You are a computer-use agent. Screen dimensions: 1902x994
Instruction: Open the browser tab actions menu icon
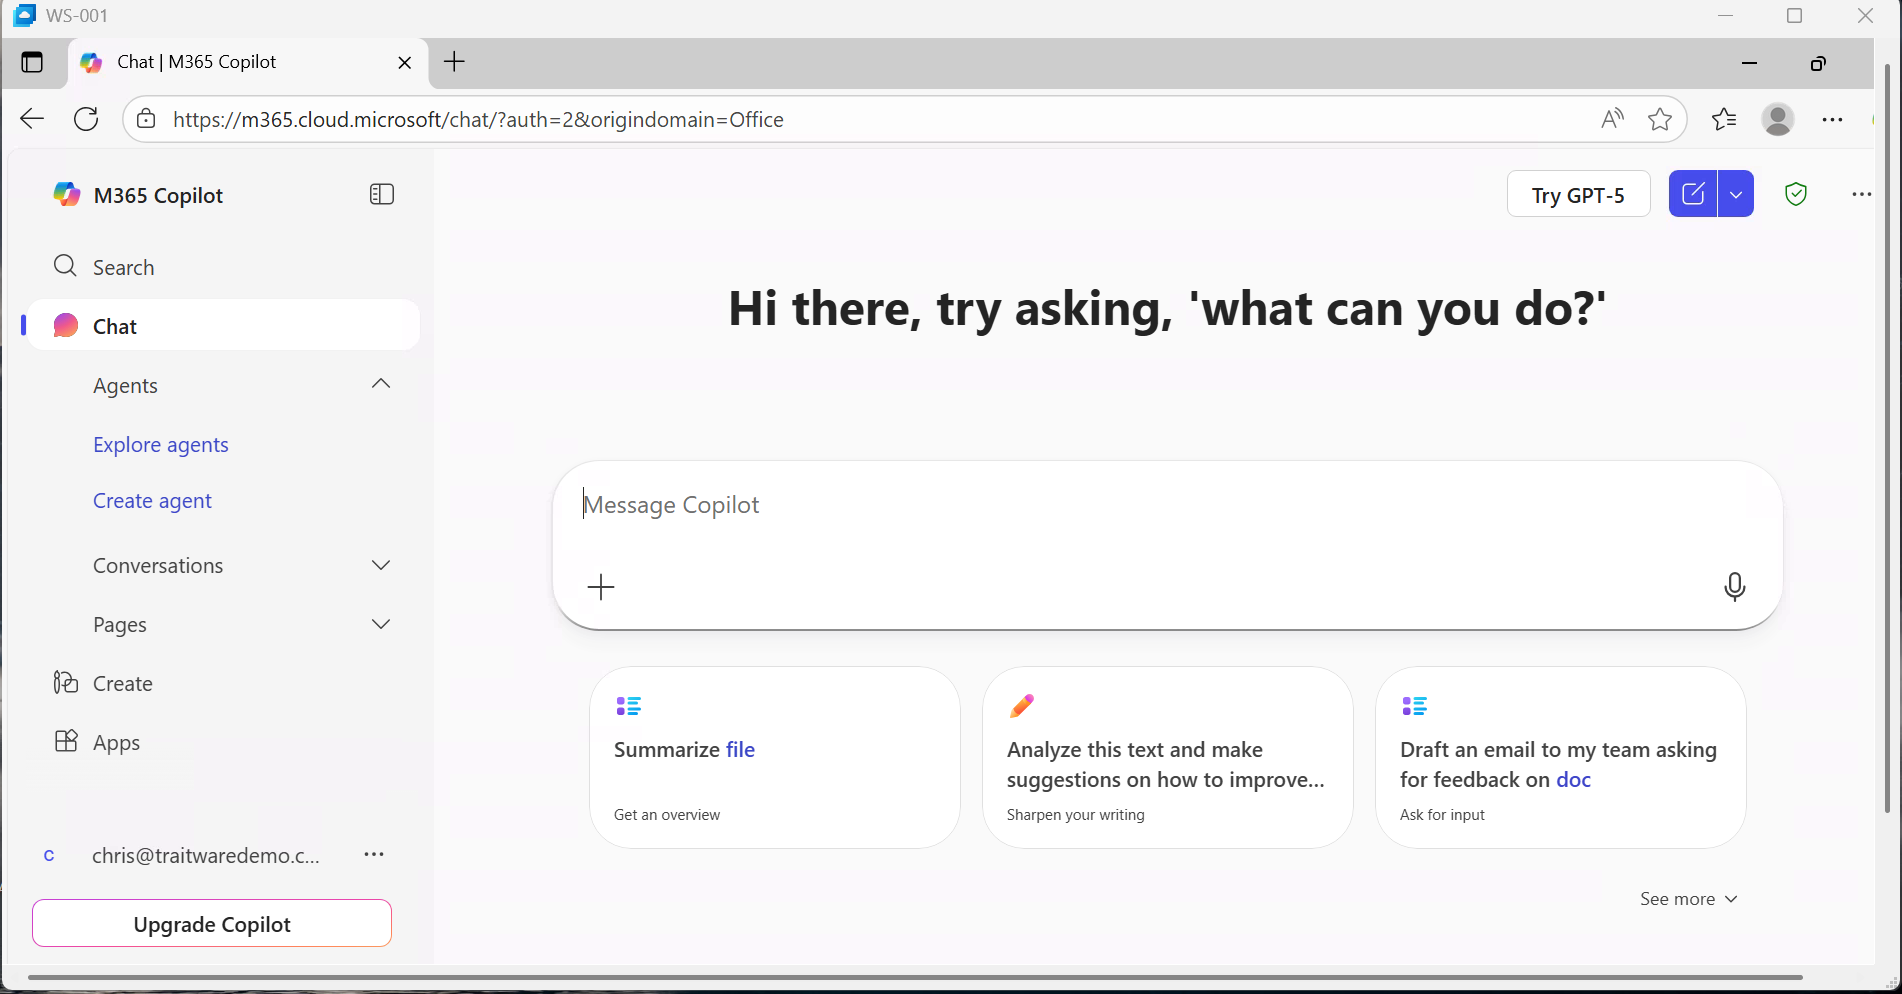tap(32, 62)
